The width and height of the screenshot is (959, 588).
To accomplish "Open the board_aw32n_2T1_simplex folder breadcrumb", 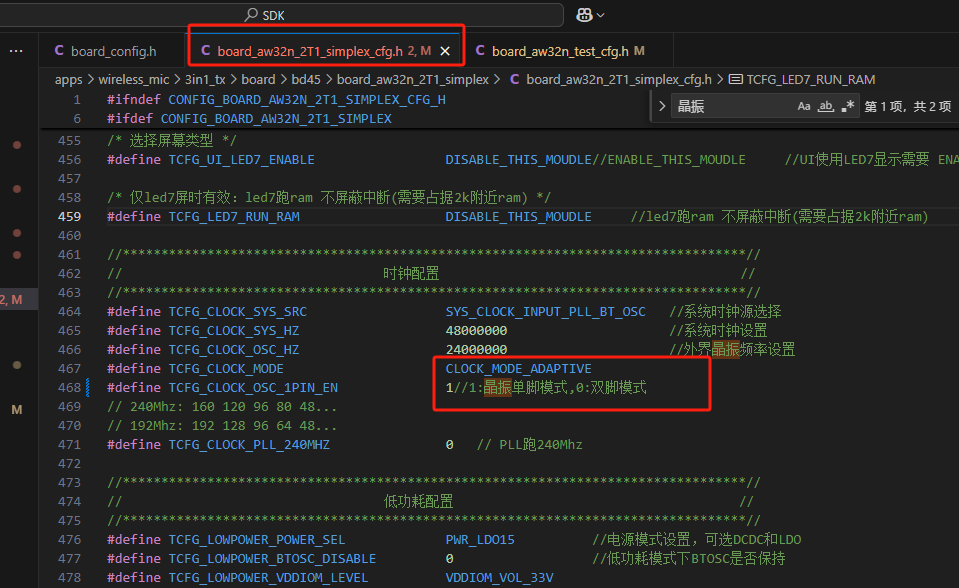I will pyautogui.click(x=413, y=80).
